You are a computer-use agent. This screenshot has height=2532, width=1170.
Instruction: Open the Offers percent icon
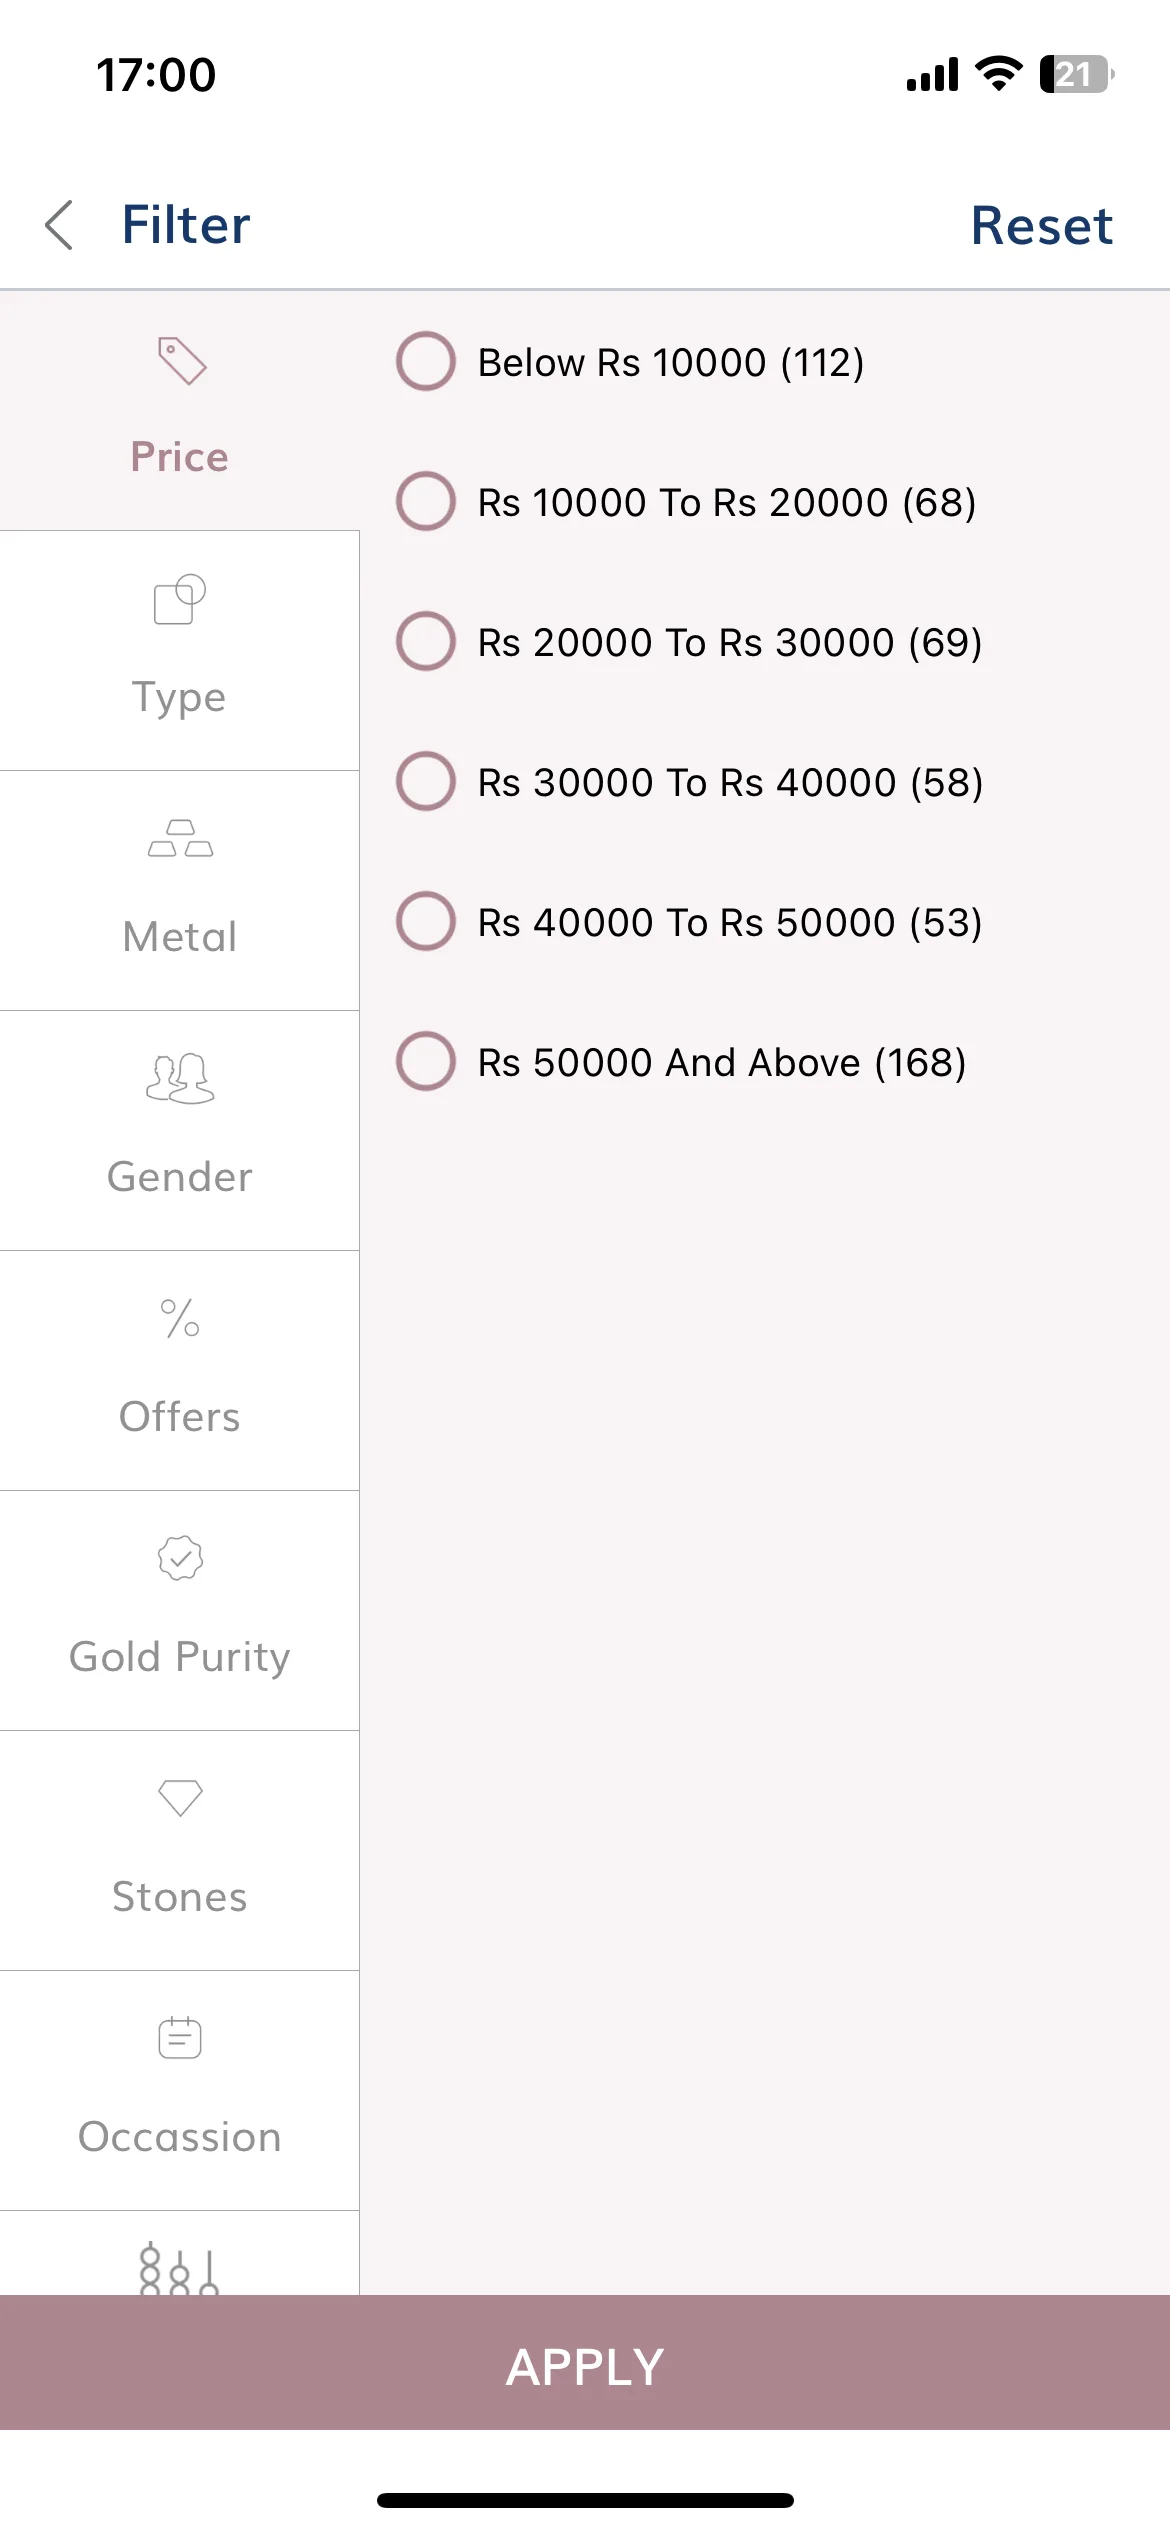180,1318
